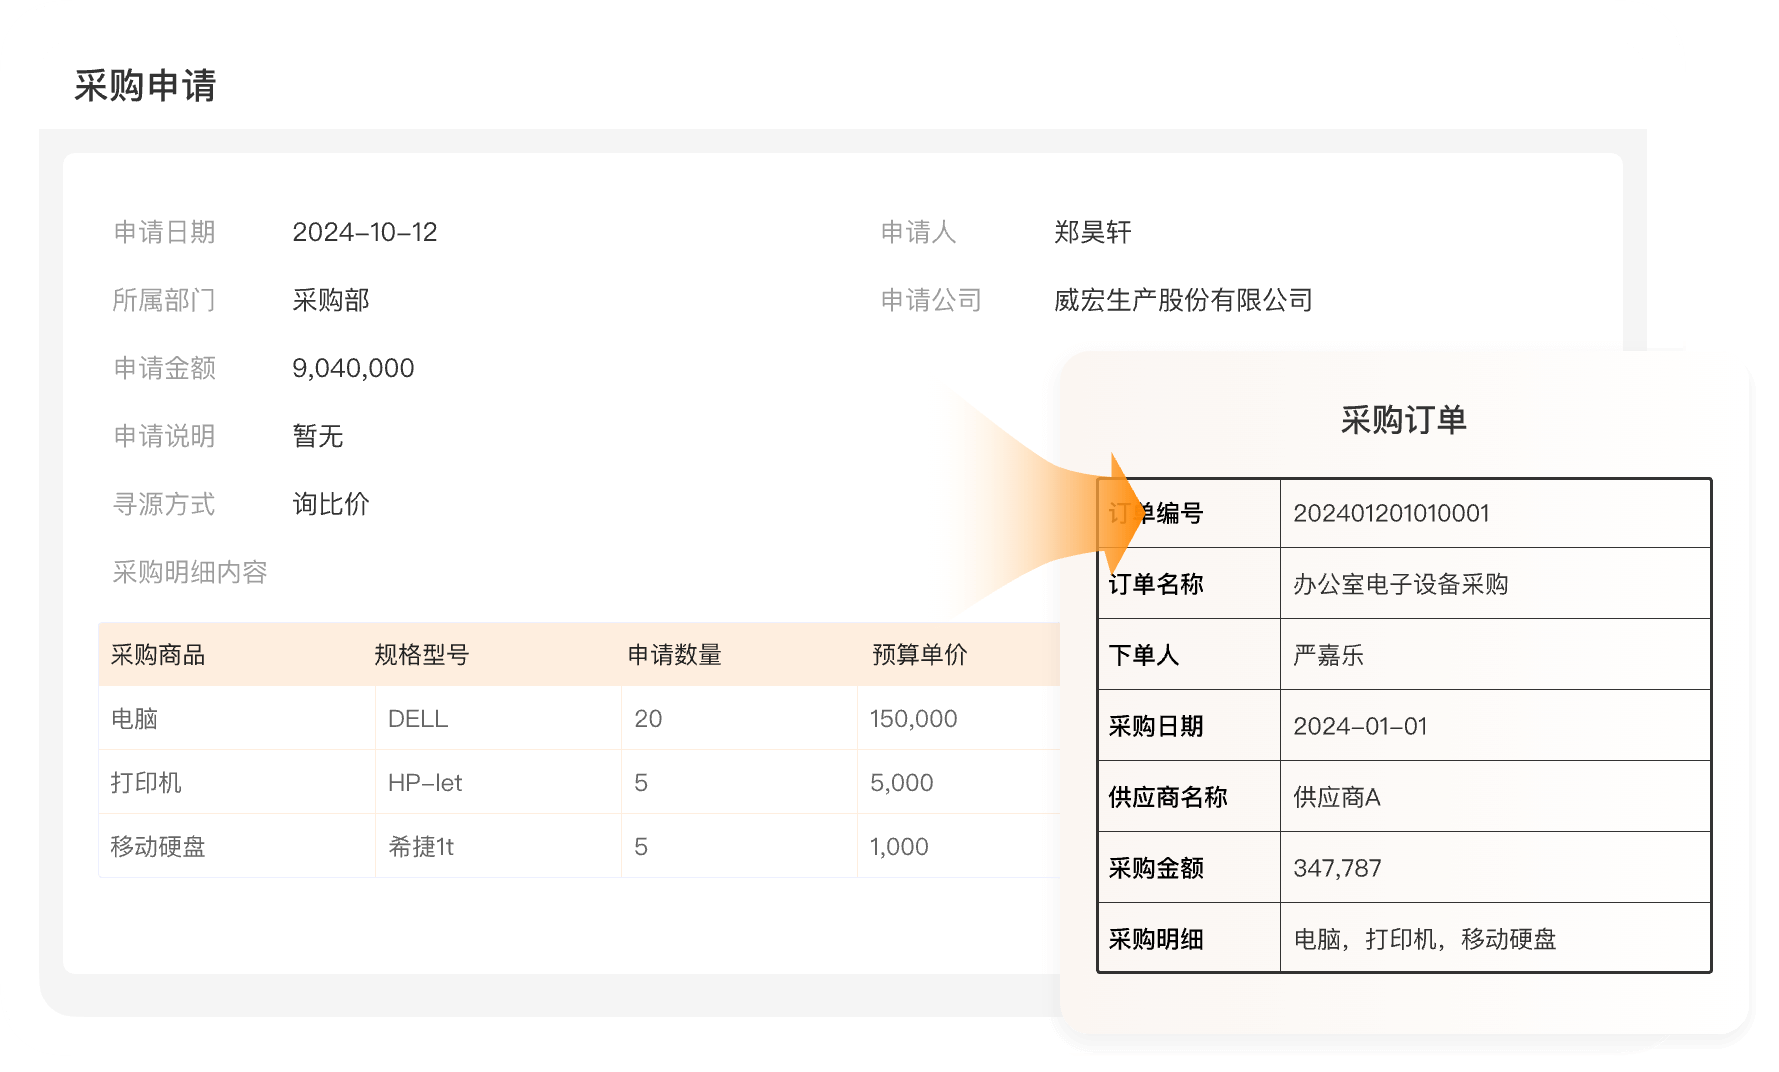Screen dimensions: 1779x1072
Task: Click the 预算单价 column header
Action: coord(919,655)
